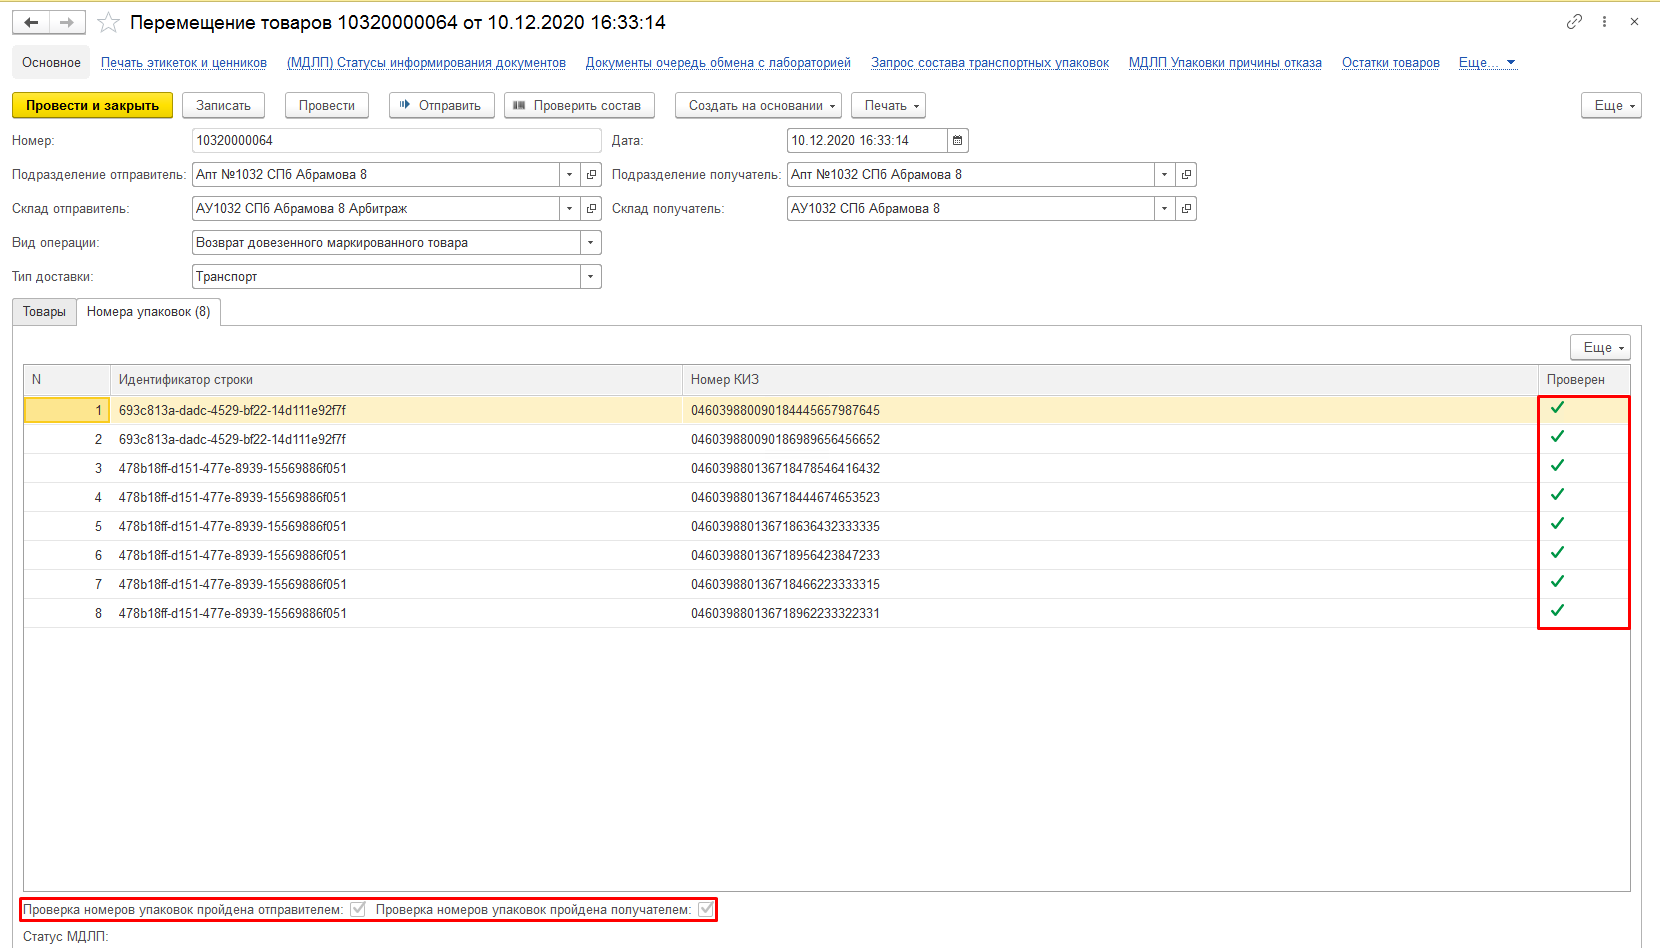Click the Проверить состав button
This screenshot has height=948, width=1660.
pos(579,106)
